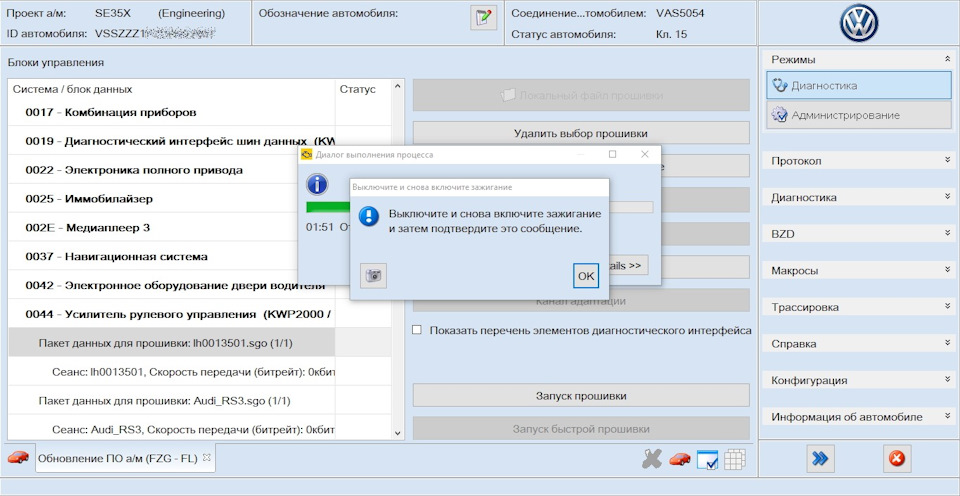The height and width of the screenshot is (496, 960).
Task: Click Локальный файл прошивки button
Action: (x=581, y=95)
